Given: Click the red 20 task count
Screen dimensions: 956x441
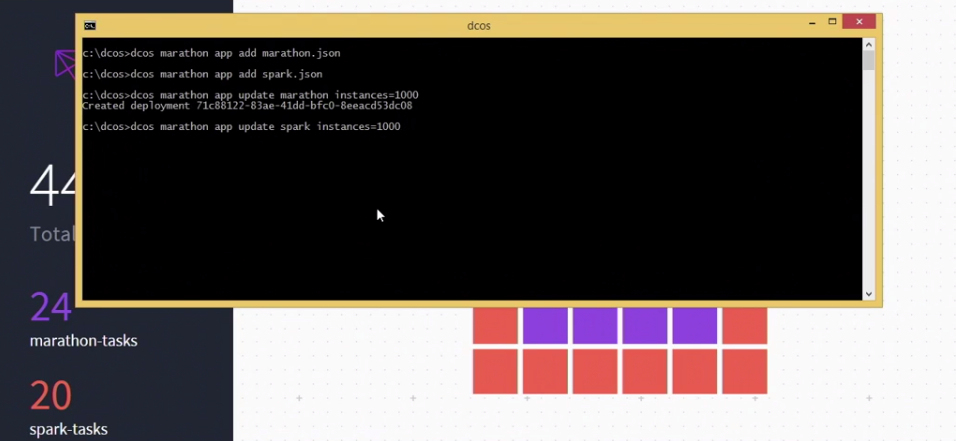Looking at the screenshot, I should (x=51, y=396).
